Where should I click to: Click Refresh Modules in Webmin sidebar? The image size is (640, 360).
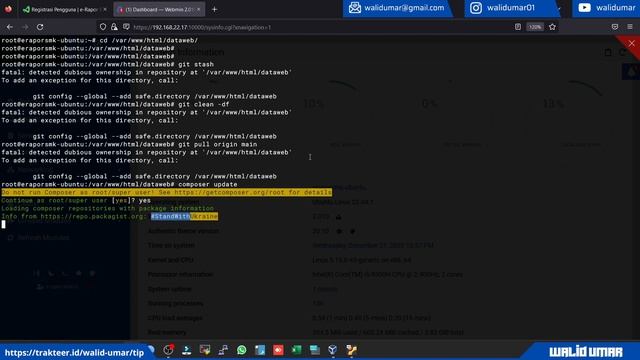(39, 238)
